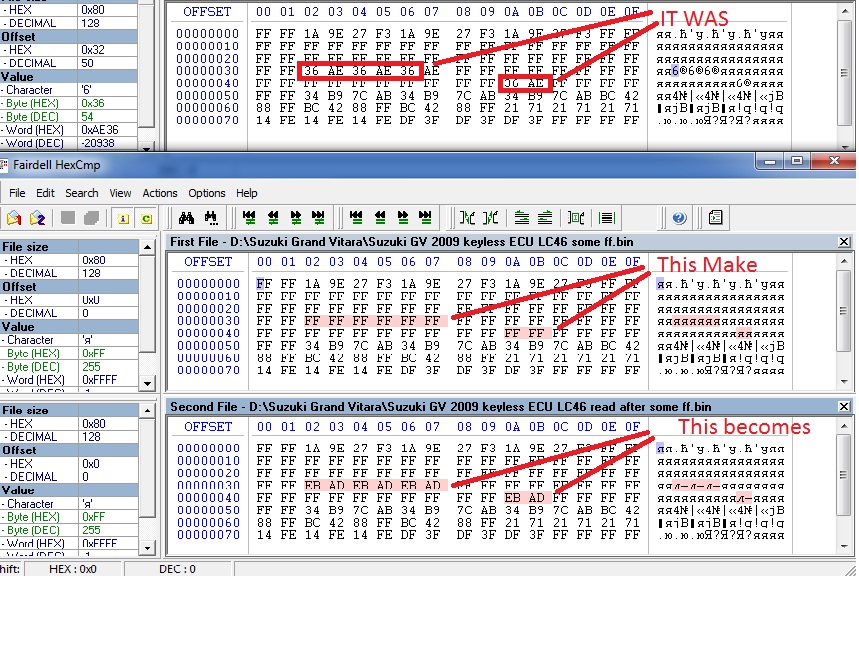Select offset 00000040 row in Second File pane
This screenshot has width=859, height=651.
tap(408, 498)
